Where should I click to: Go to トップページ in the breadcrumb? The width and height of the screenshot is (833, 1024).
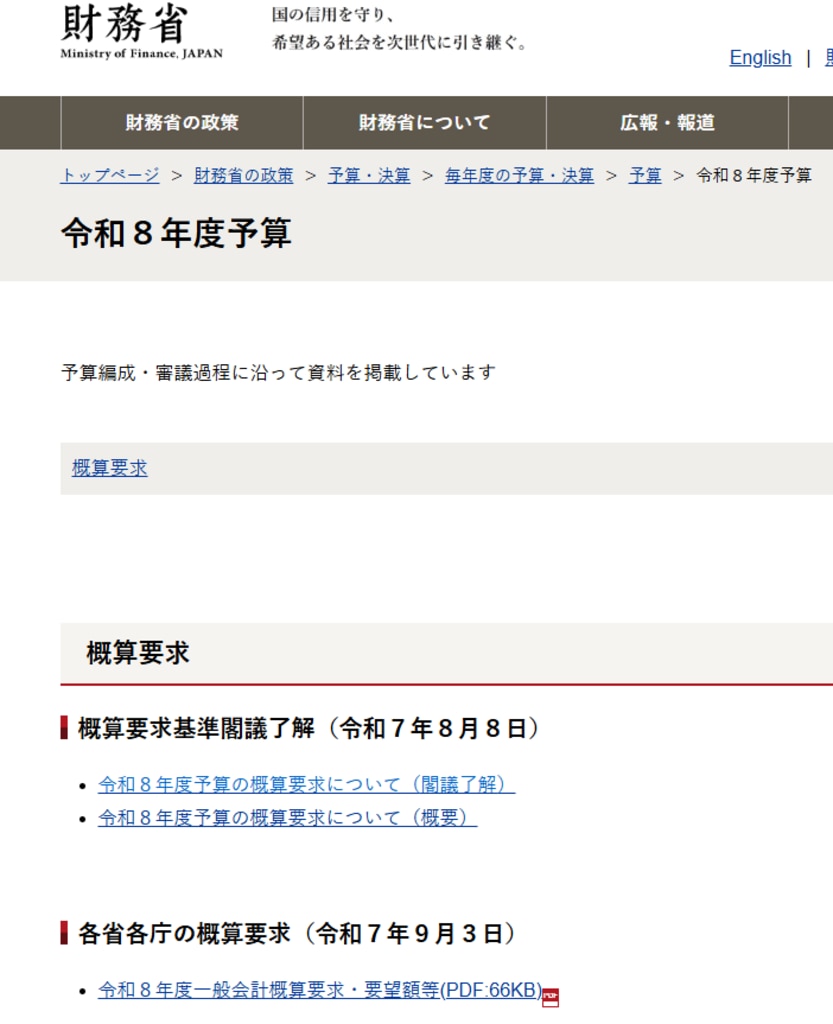(x=110, y=176)
